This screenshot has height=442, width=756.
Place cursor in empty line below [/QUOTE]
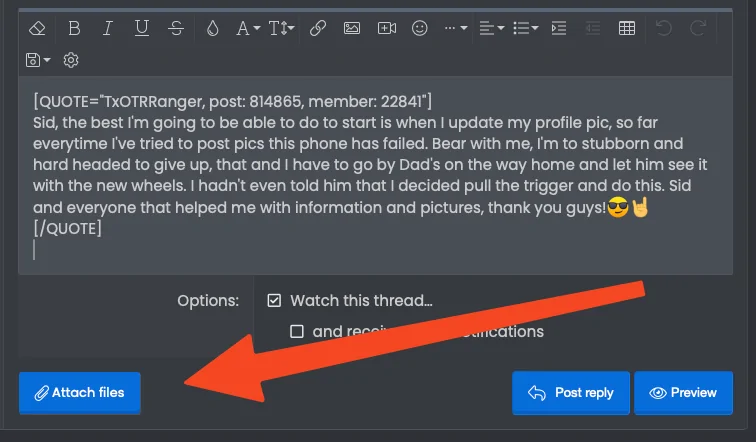(x=376, y=250)
